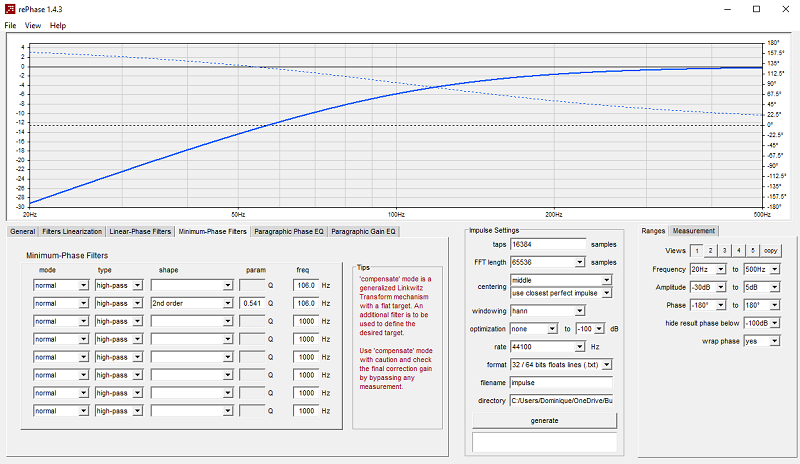The height and width of the screenshot is (464, 800).
Task: Click the taps field showing 16384
Action: coord(548,245)
